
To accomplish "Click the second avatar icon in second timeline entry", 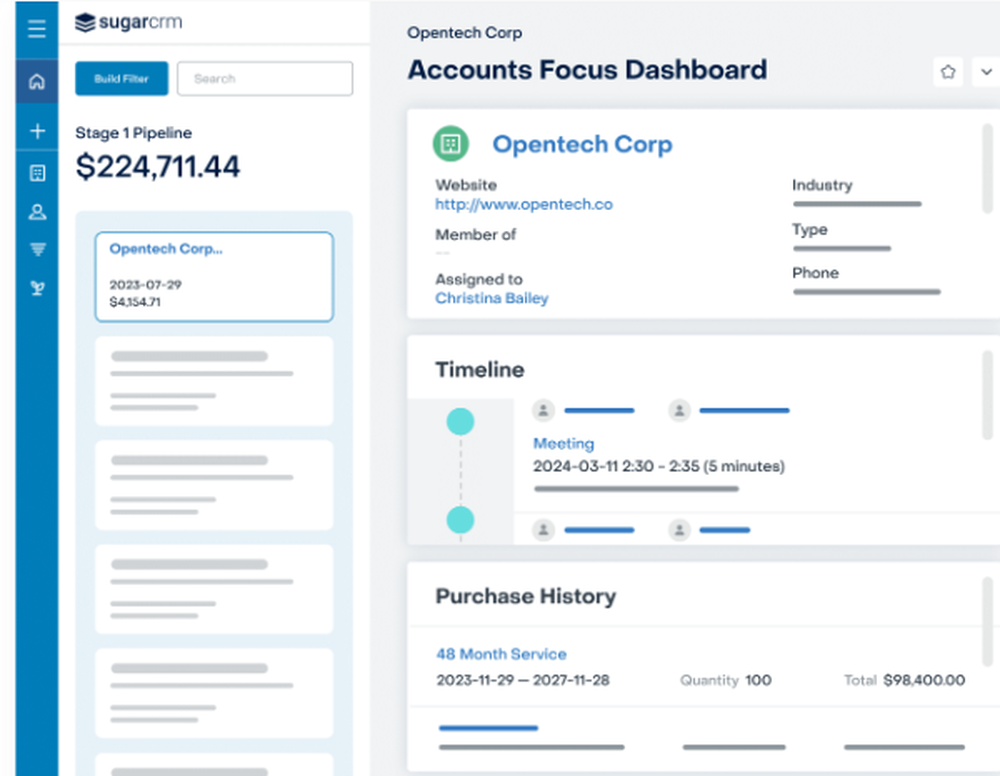I will pyautogui.click(x=679, y=529).
